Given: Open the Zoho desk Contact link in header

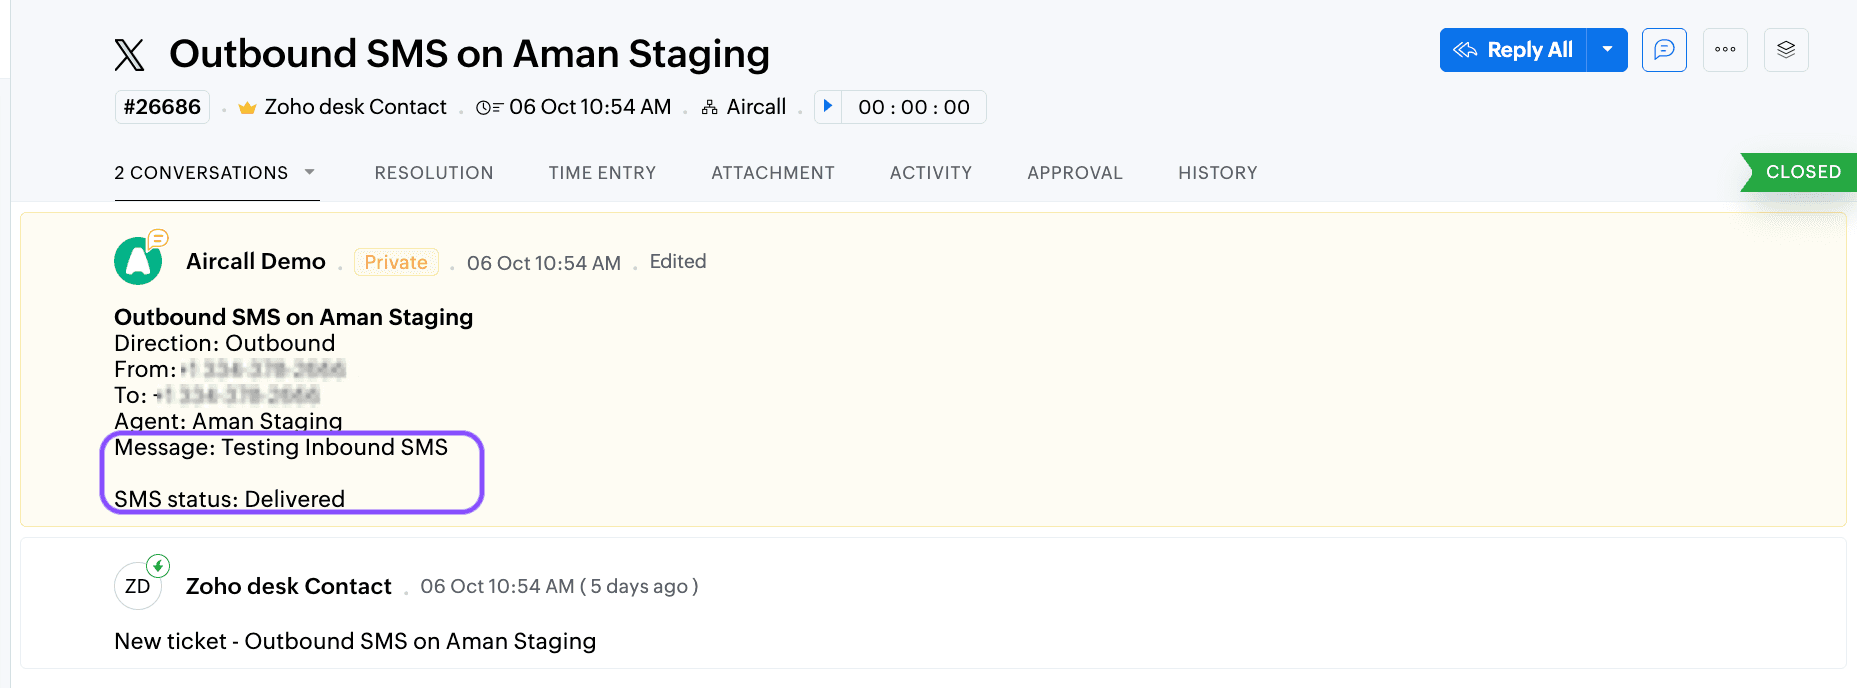Looking at the screenshot, I should click(x=355, y=107).
